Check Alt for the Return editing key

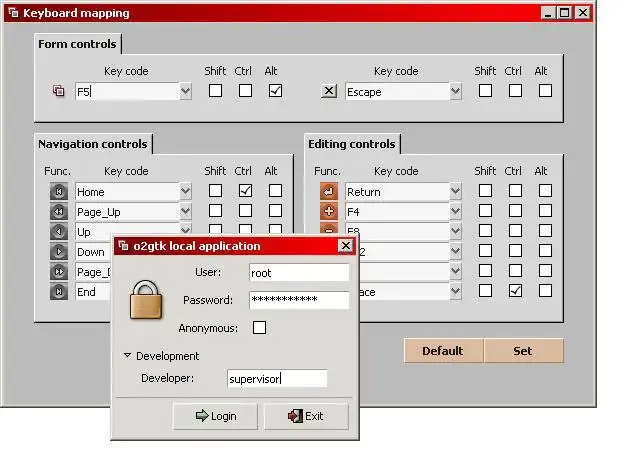(x=545, y=191)
